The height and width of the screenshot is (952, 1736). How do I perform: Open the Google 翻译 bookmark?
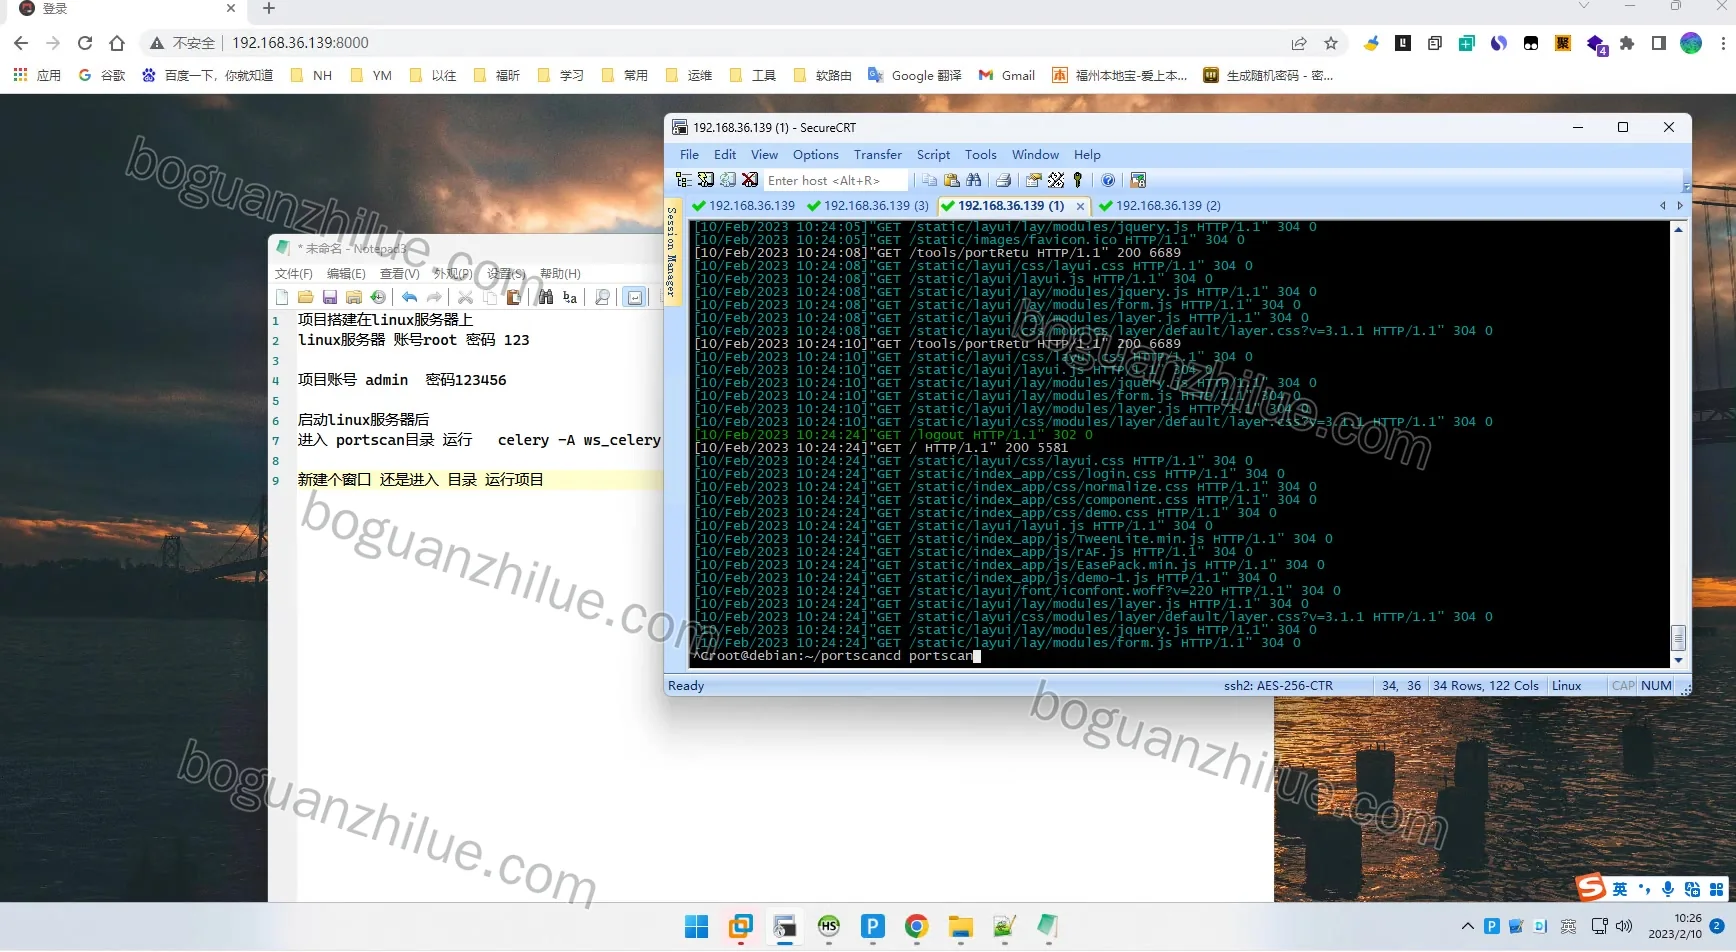pos(914,75)
